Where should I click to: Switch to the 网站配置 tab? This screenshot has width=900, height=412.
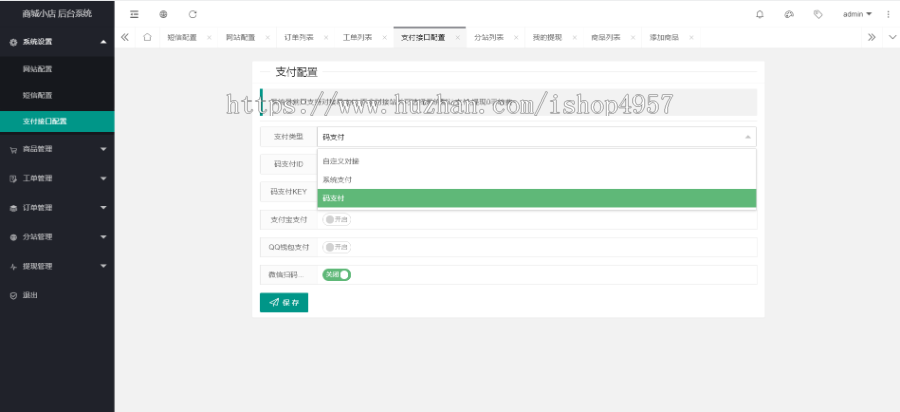click(240, 38)
